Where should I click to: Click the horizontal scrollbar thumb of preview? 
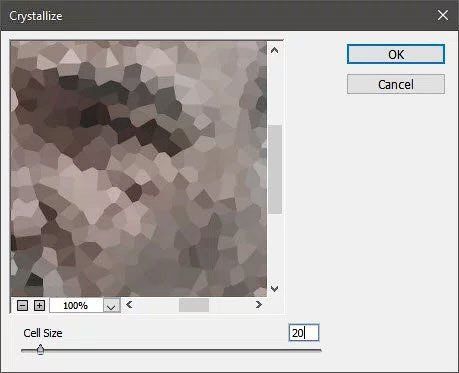click(x=194, y=305)
